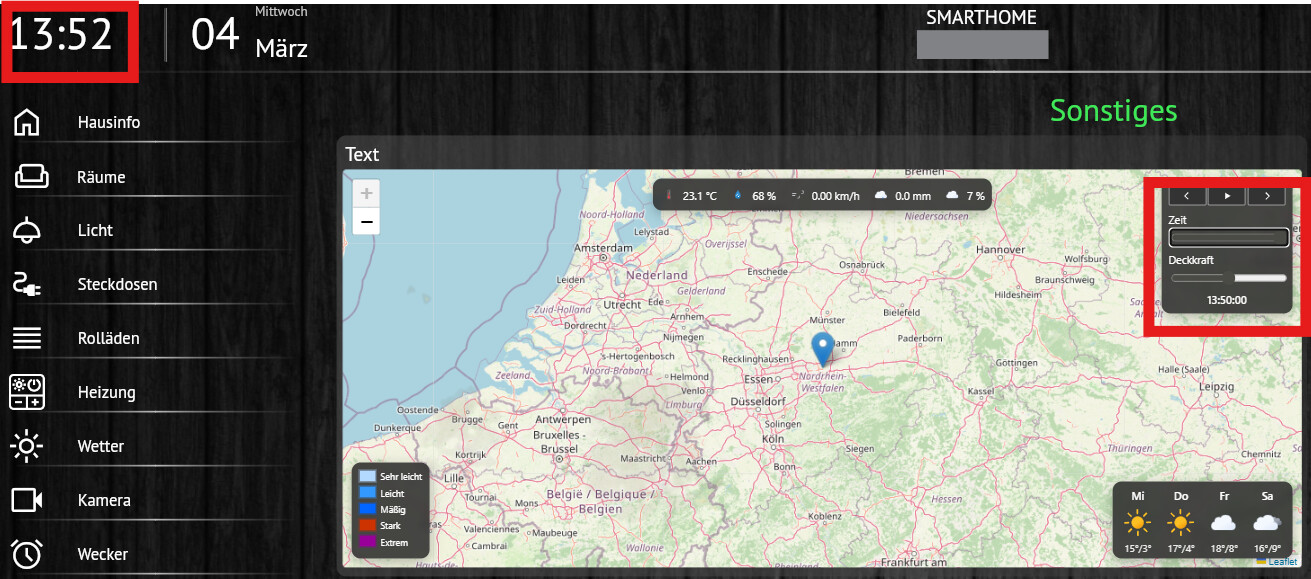Play the weather radar animation
1311x579 pixels.
[x=1227, y=196]
